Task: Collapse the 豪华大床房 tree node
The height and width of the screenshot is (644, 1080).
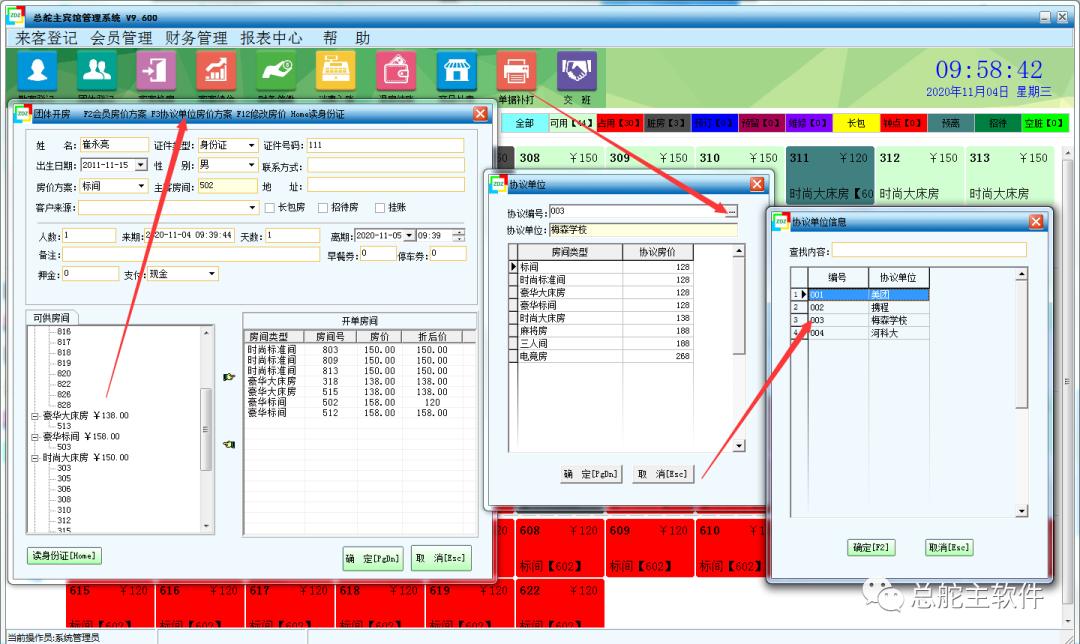Action: [x=35, y=415]
